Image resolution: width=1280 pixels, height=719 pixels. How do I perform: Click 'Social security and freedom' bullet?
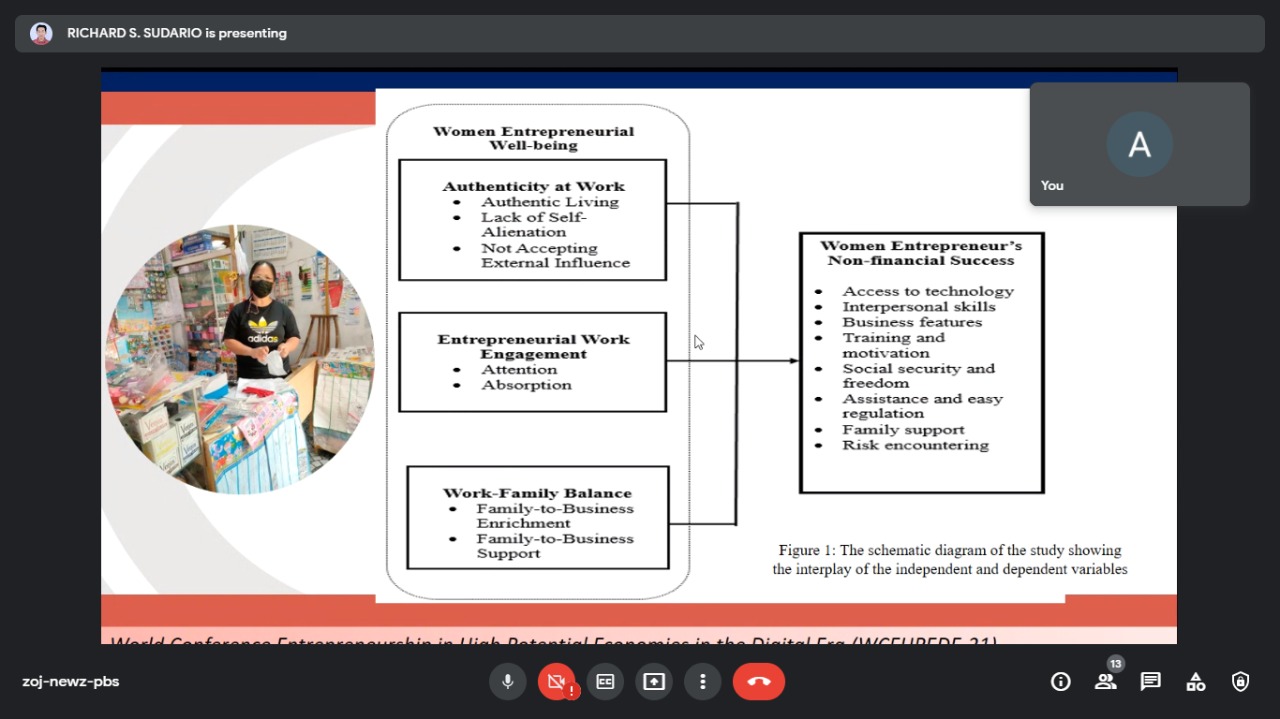coord(918,375)
